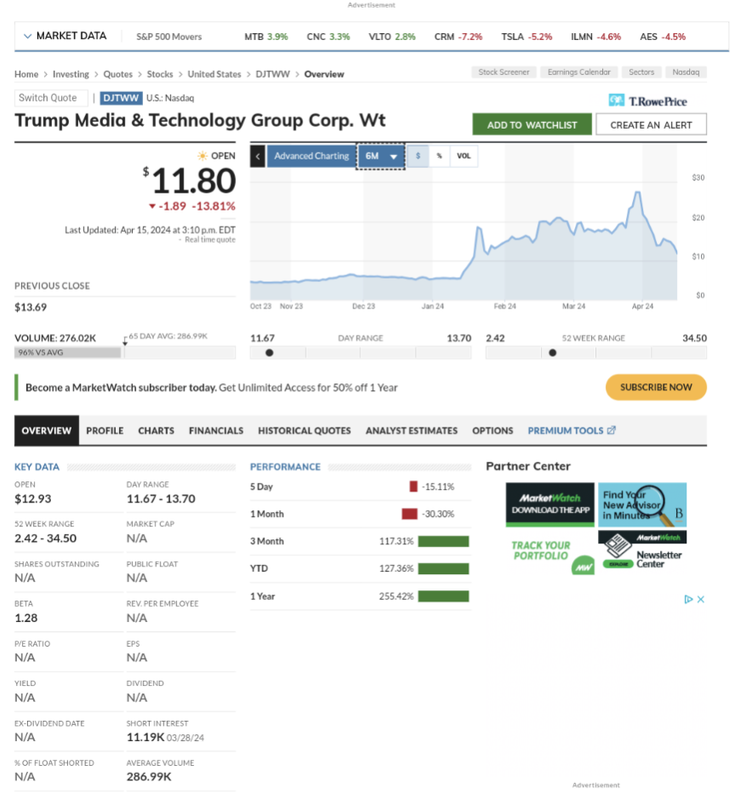The image size is (735, 800).
Task: Click Add to Watchlist button
Action: [532, 124]
